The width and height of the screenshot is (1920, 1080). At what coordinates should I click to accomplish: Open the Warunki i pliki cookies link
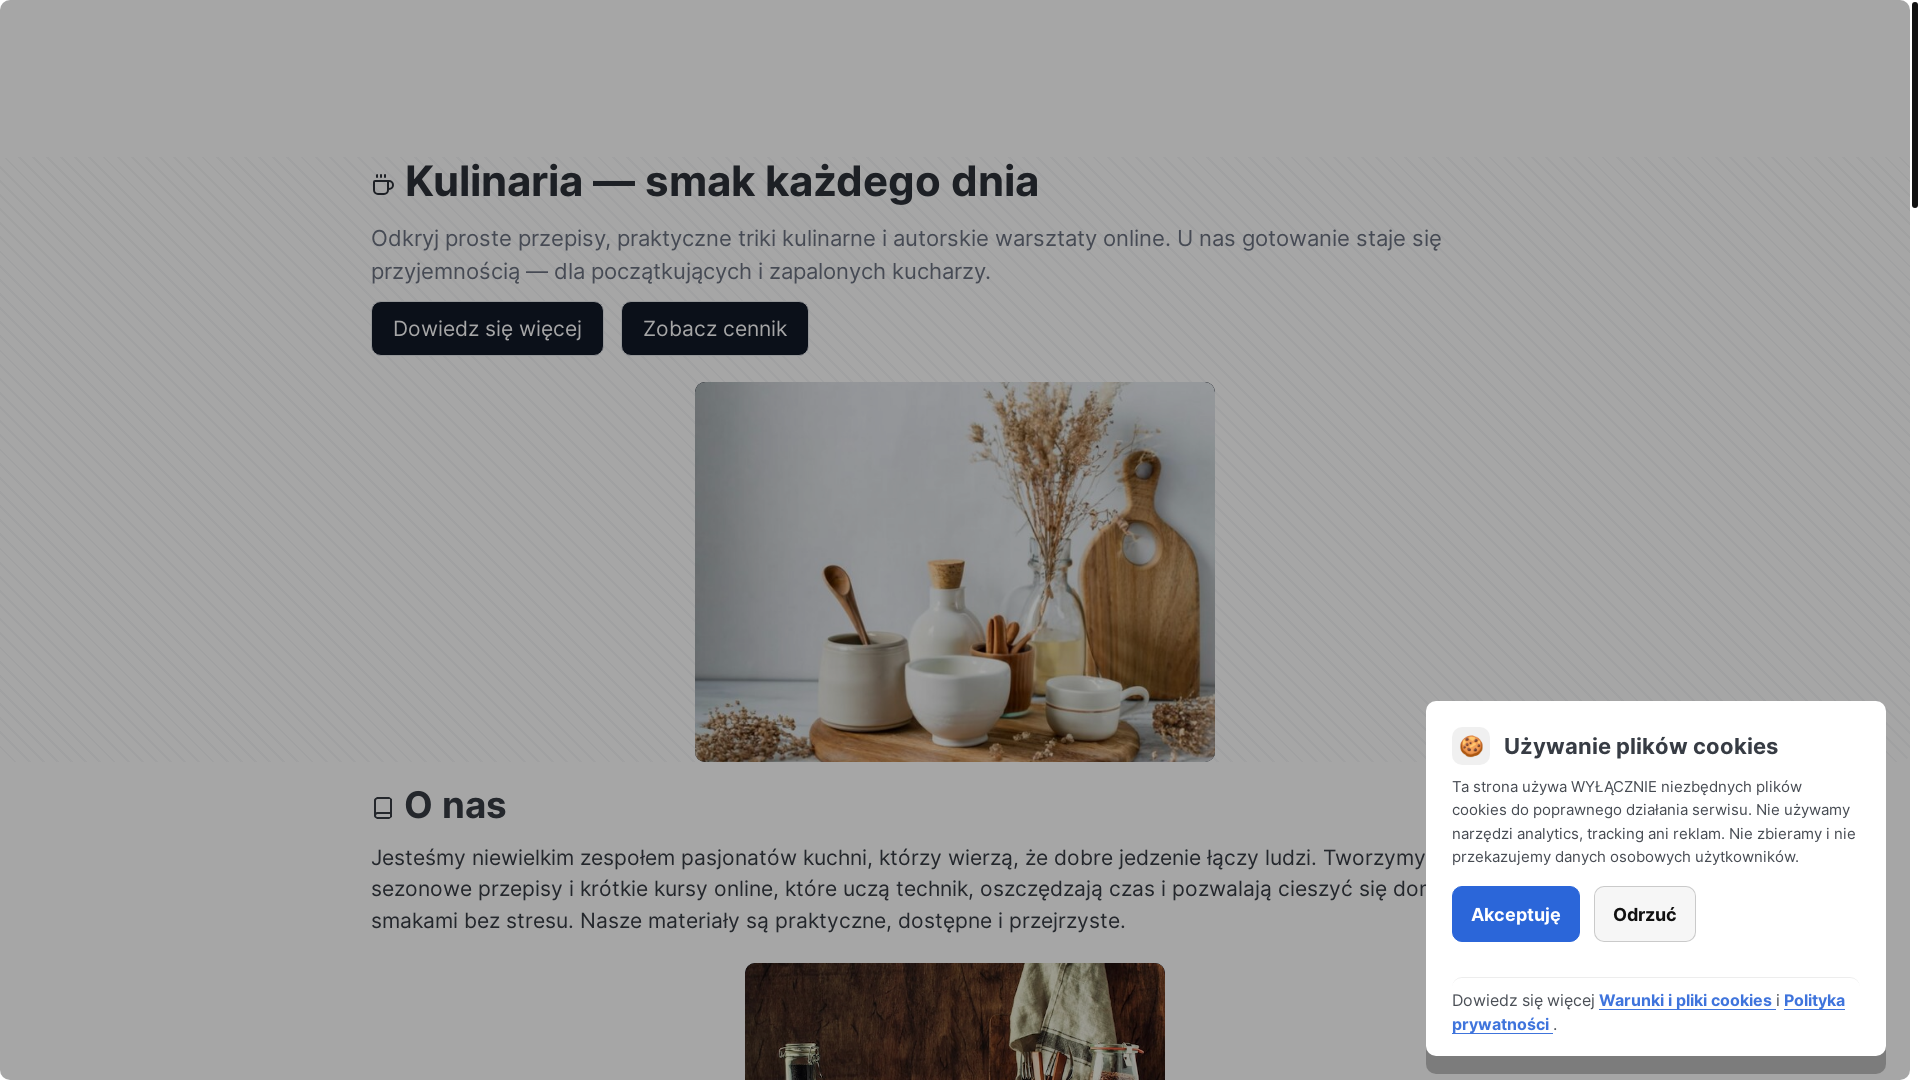(1687, 1000)
